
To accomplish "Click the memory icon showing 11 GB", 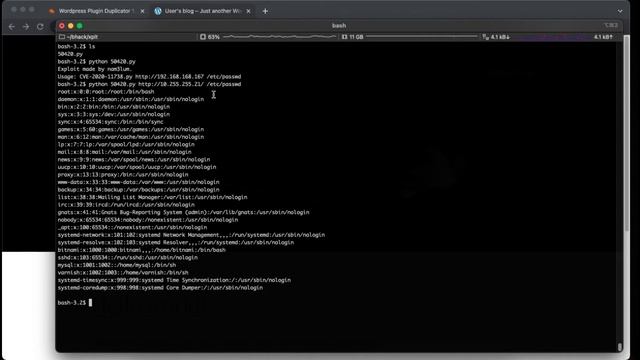I will point(344,37).
